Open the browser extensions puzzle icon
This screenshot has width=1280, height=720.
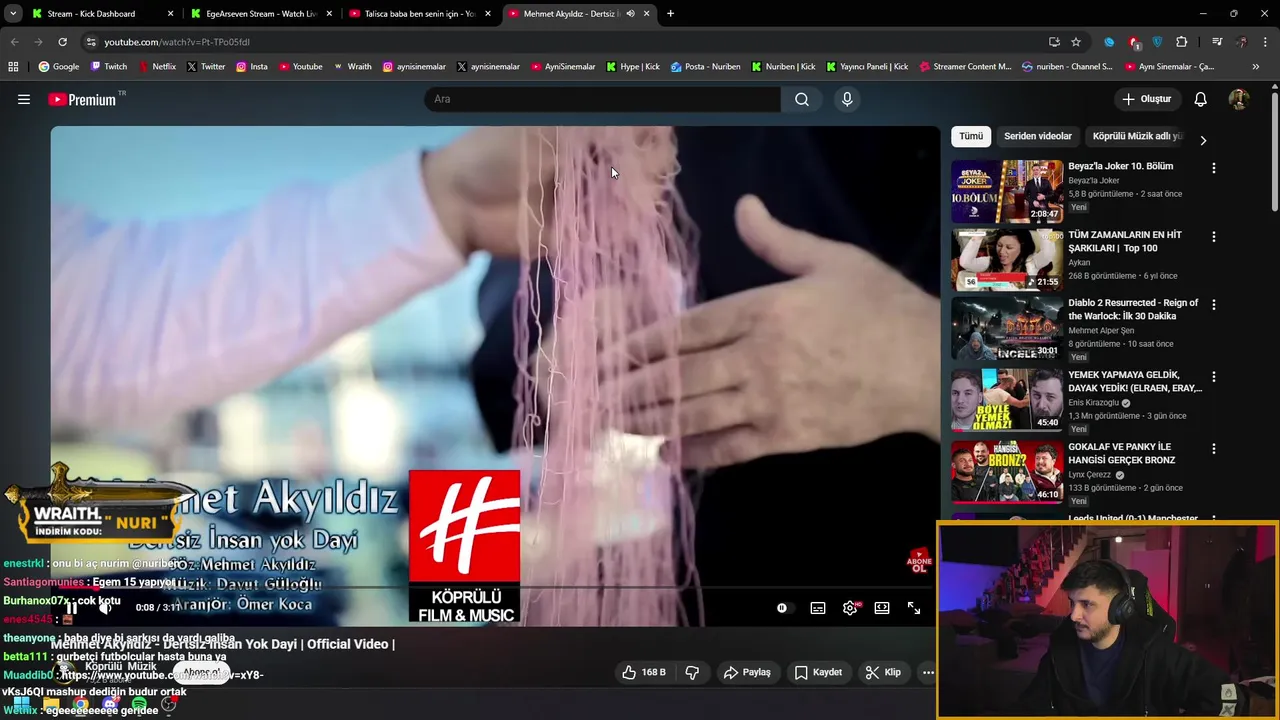[1182, 42]
